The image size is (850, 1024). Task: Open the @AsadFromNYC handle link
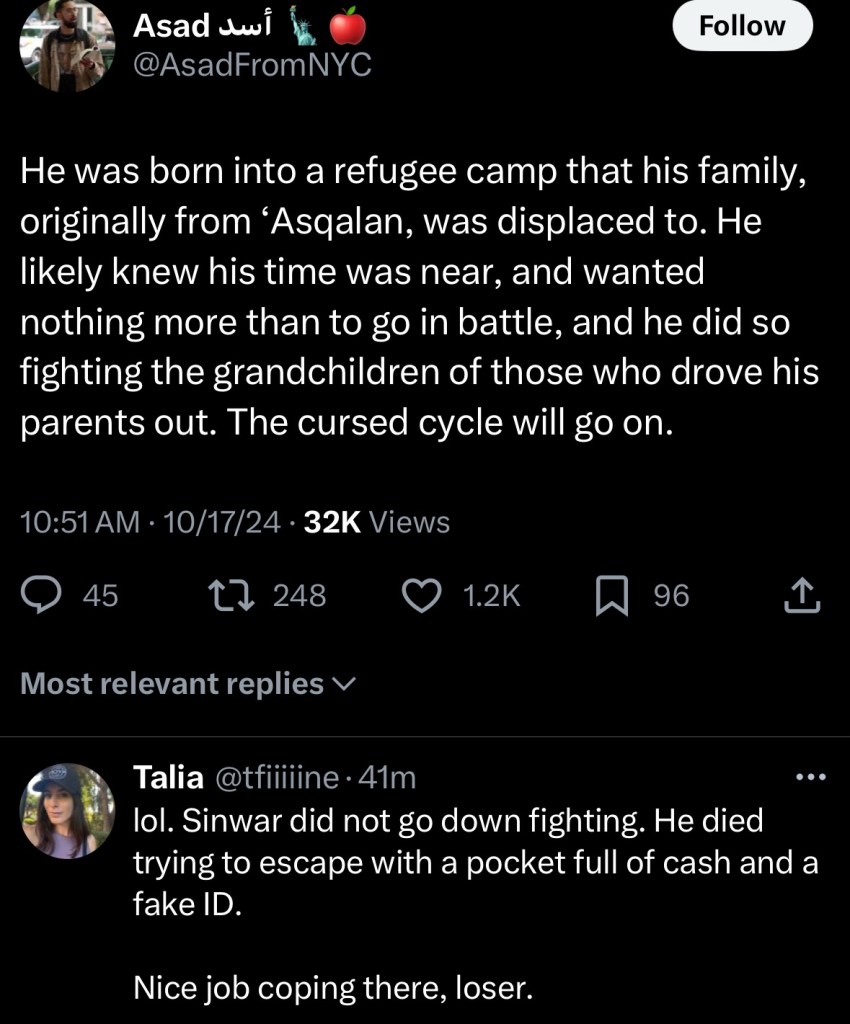tap(252, 65)
